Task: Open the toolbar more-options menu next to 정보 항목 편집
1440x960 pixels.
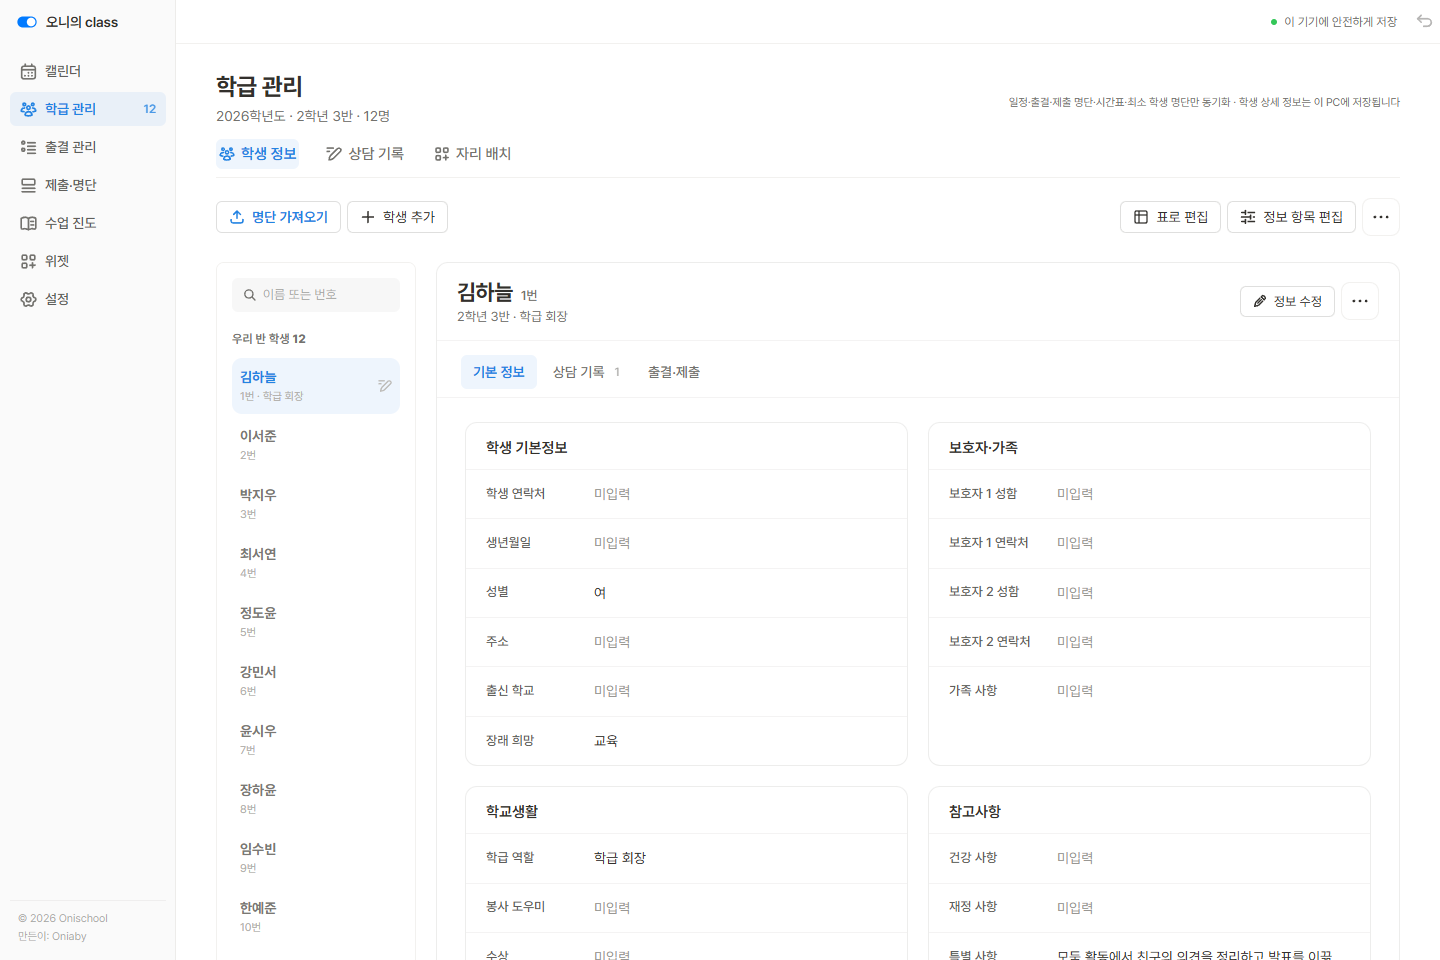Action: (1381, 217)
